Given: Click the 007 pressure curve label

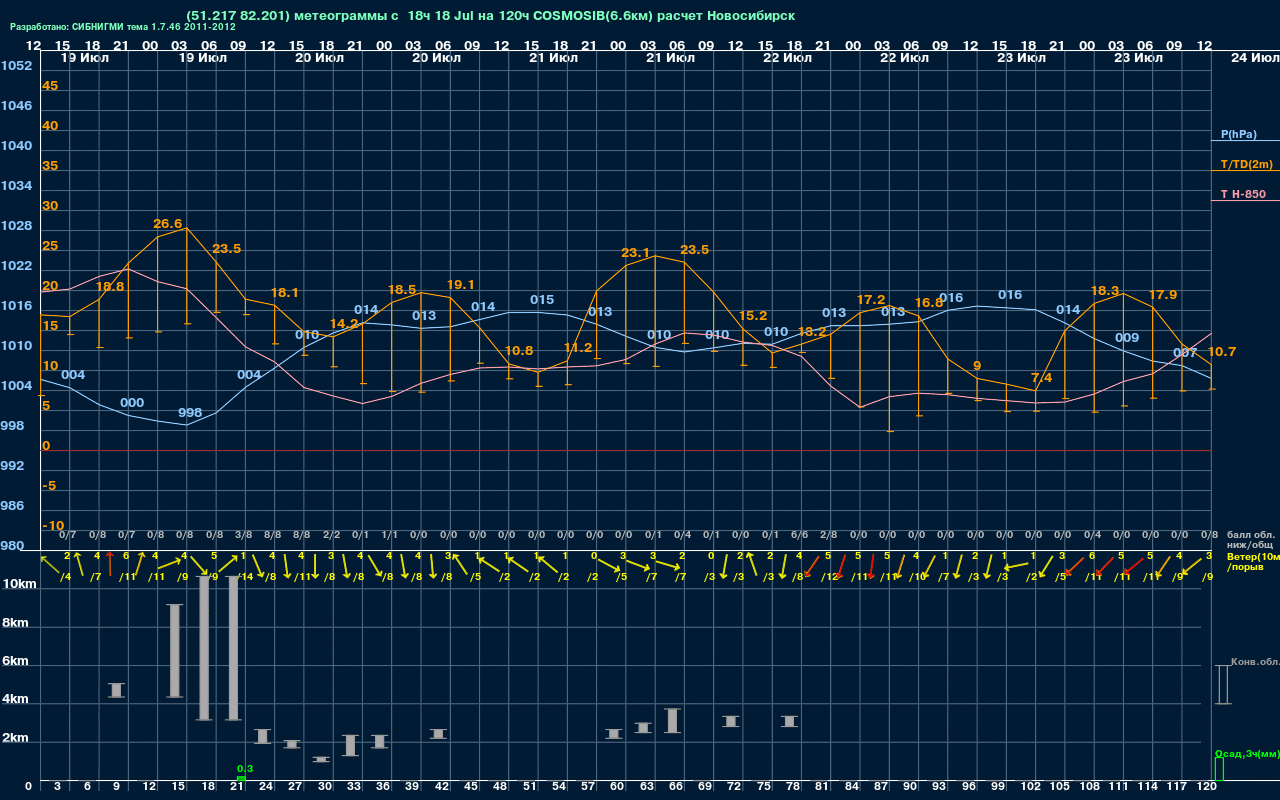Looking at the screenshot, I should [x=1185, y=353].
